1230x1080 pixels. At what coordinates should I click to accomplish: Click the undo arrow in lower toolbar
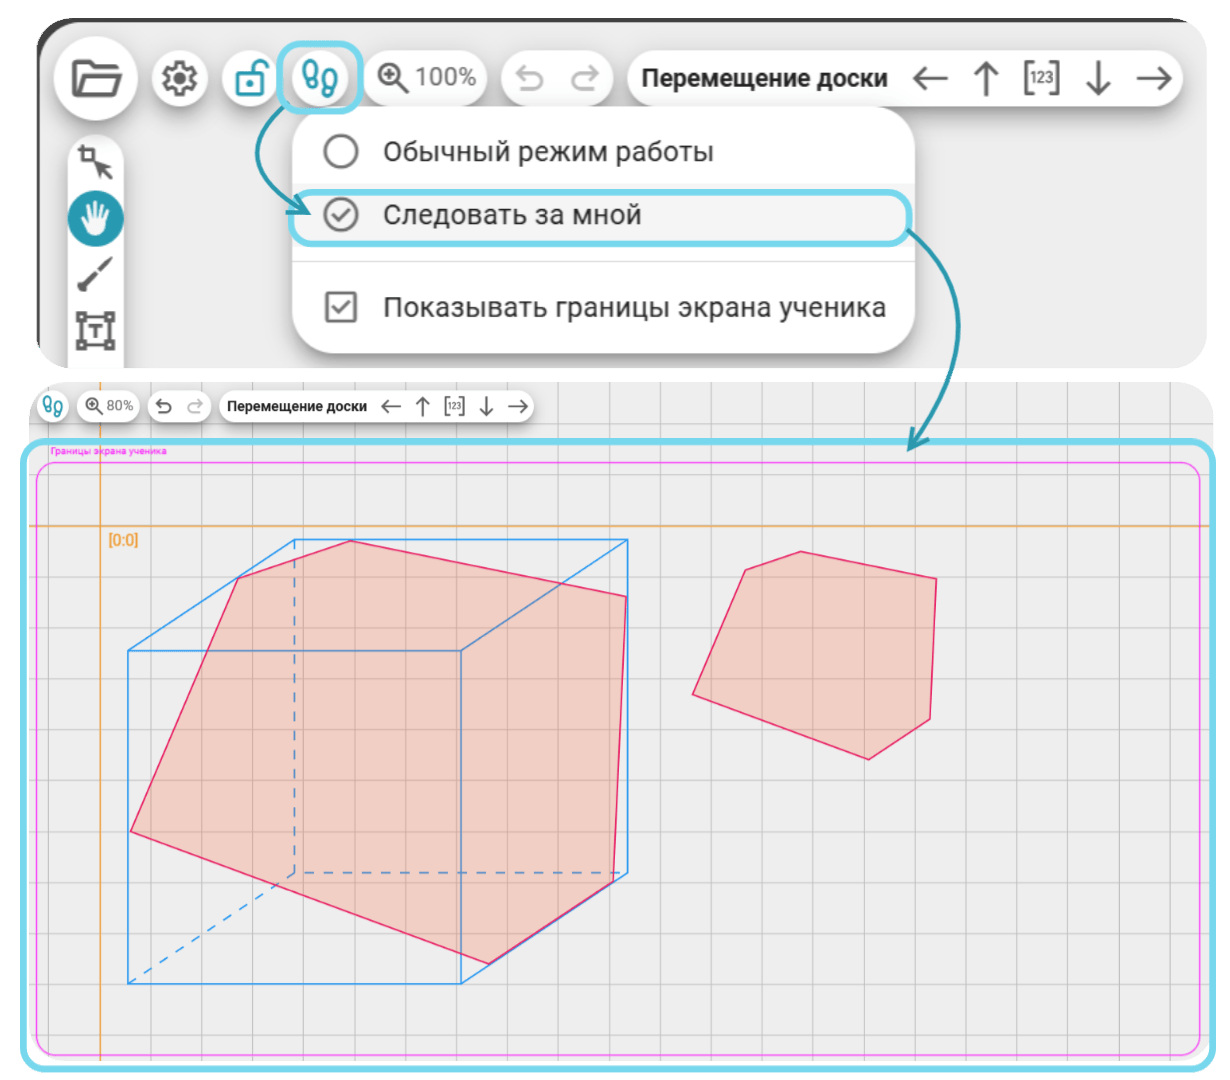(x=164, y=406)
